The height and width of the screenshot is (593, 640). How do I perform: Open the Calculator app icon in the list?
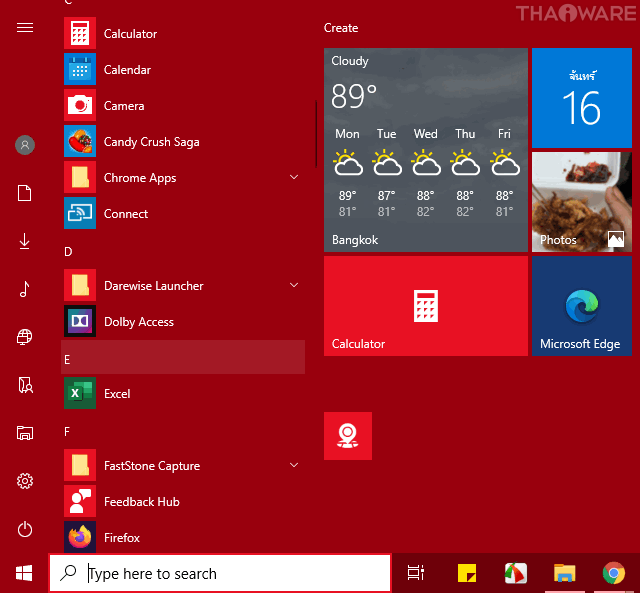click(80, 33)
